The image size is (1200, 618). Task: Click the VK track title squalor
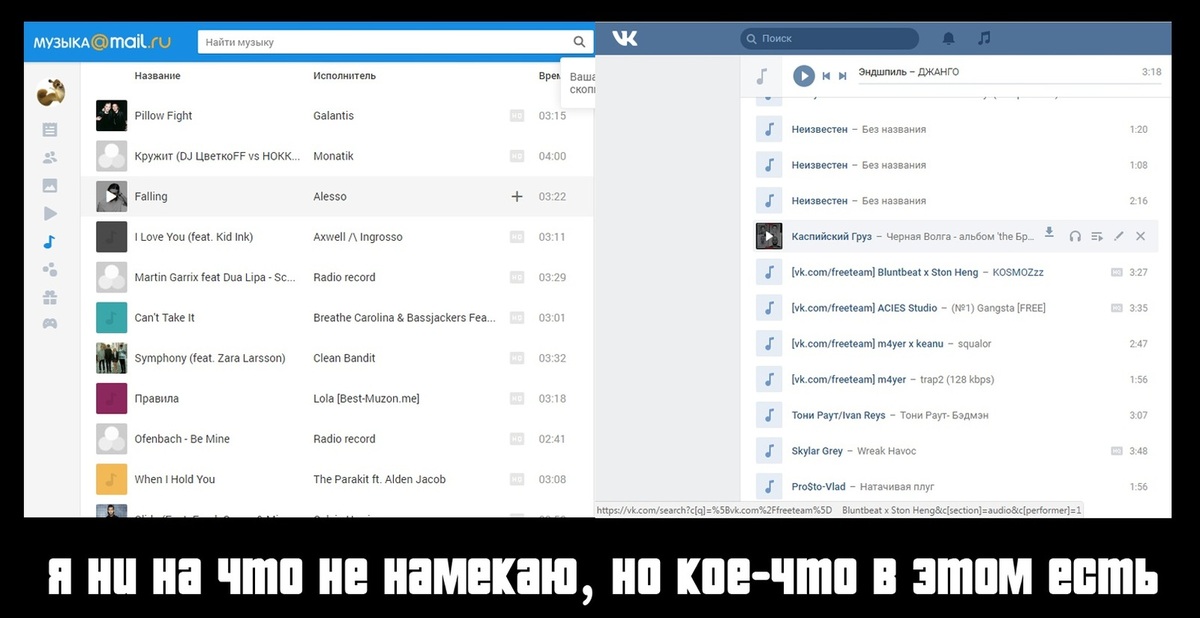coord(975,344)
